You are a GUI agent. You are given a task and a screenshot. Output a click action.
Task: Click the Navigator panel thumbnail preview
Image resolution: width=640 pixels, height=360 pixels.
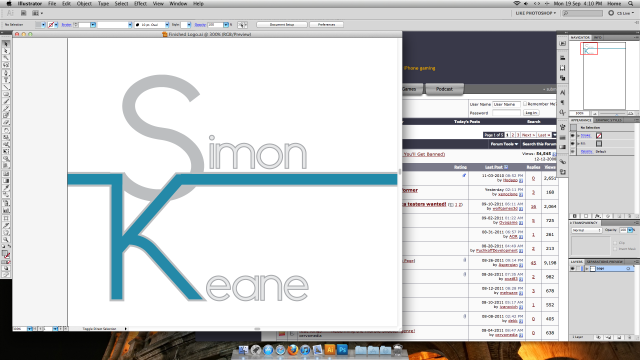[x=604, y=76]
